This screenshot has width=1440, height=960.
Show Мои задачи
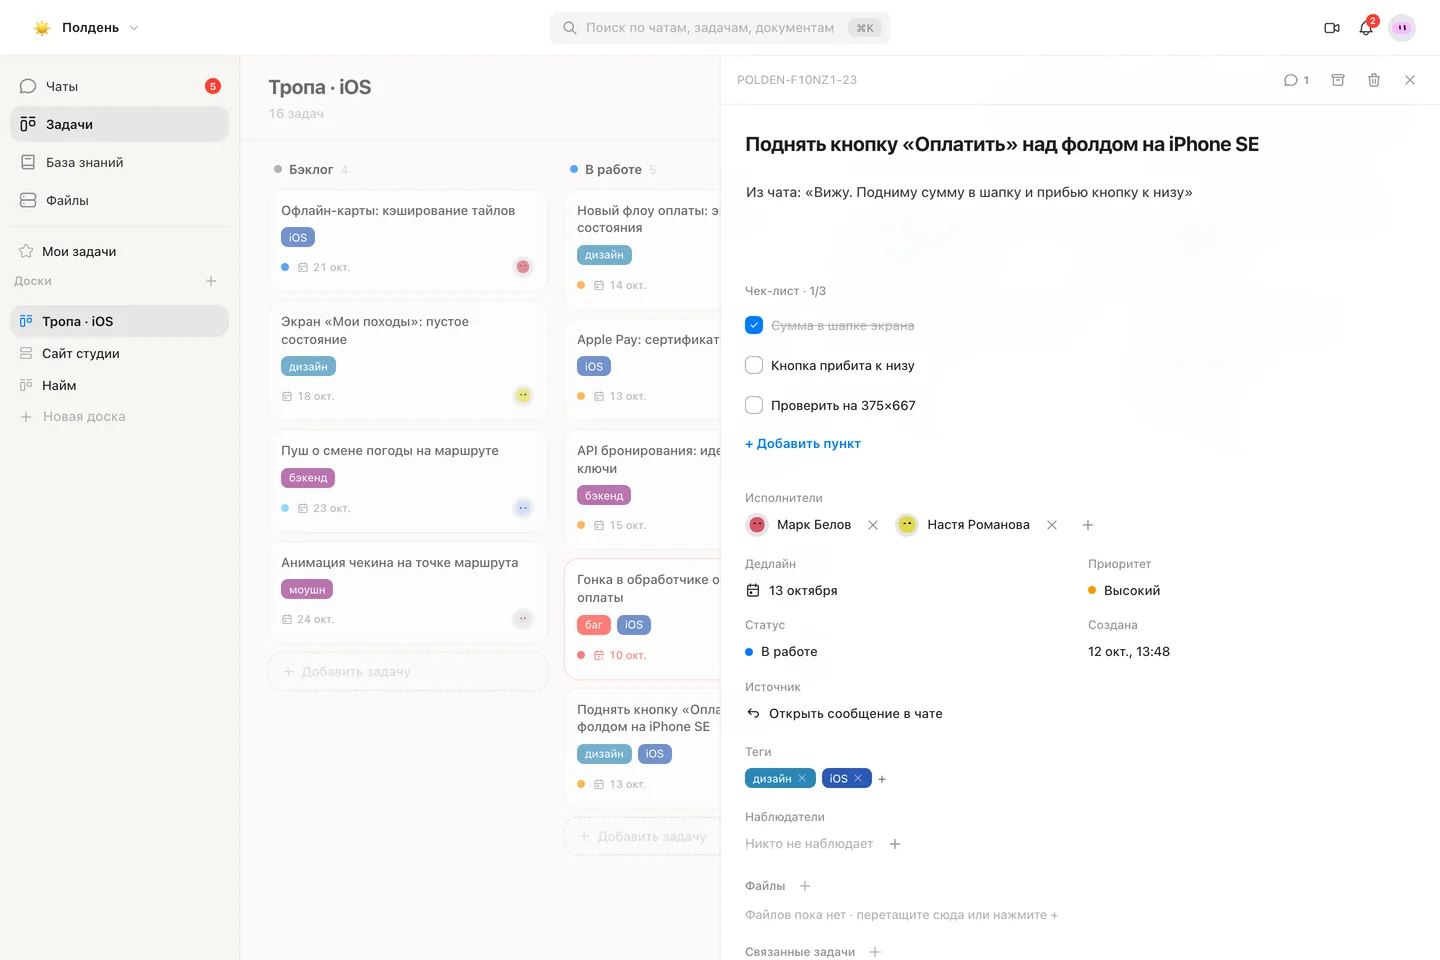pyautogui.click(x=119, y=251)
